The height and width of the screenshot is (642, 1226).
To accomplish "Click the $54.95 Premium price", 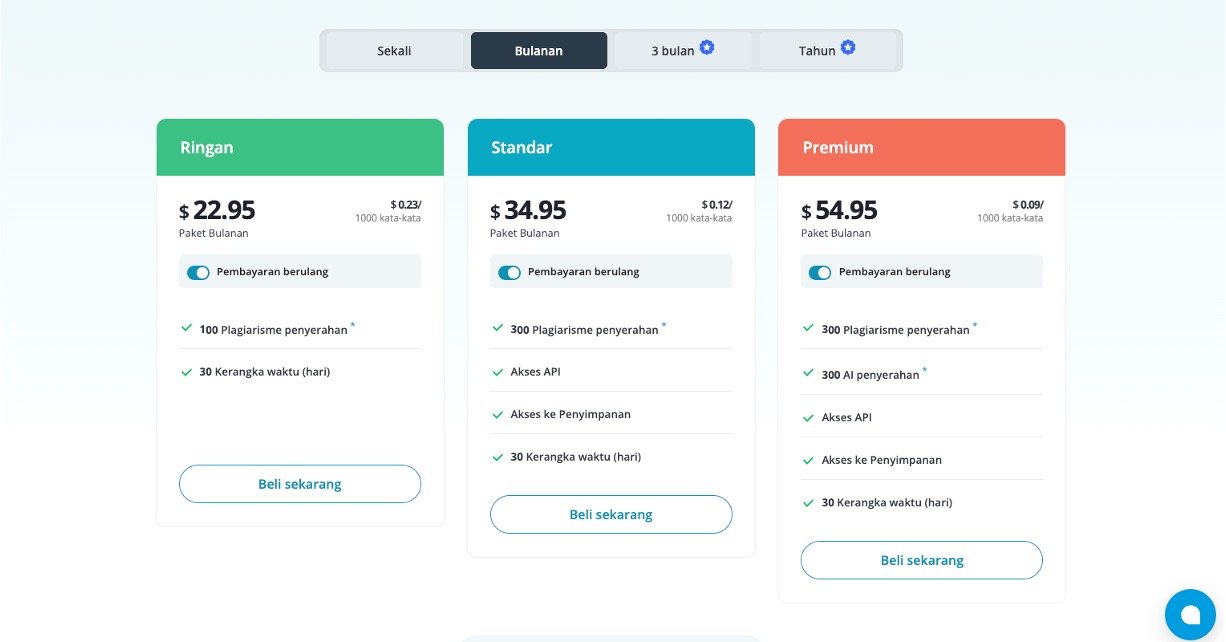I will 846,211.
